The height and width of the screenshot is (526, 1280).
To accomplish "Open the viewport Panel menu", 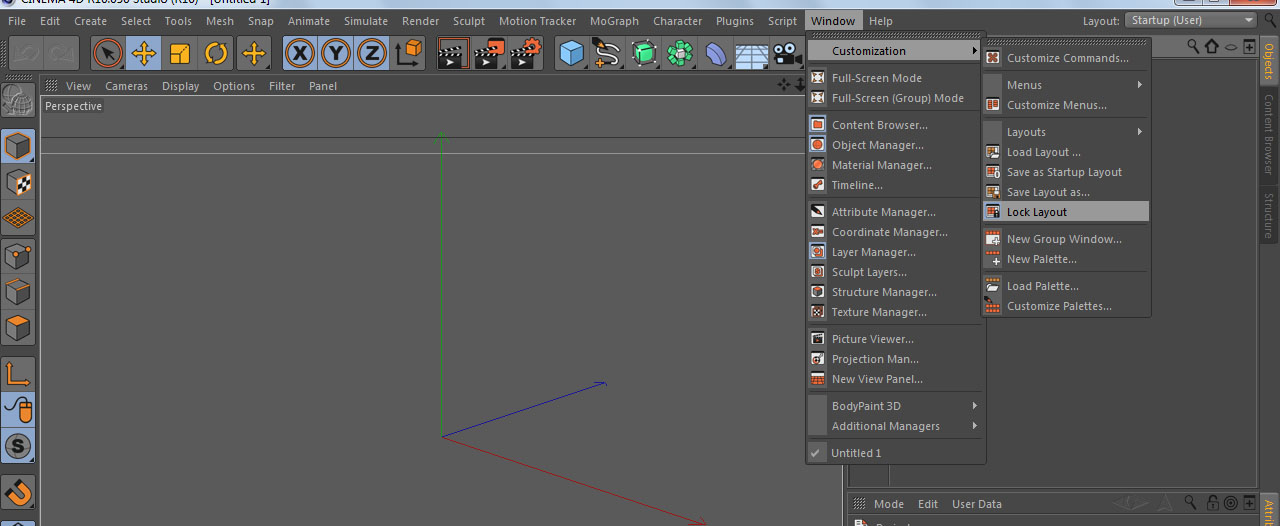I will point(323,86).
